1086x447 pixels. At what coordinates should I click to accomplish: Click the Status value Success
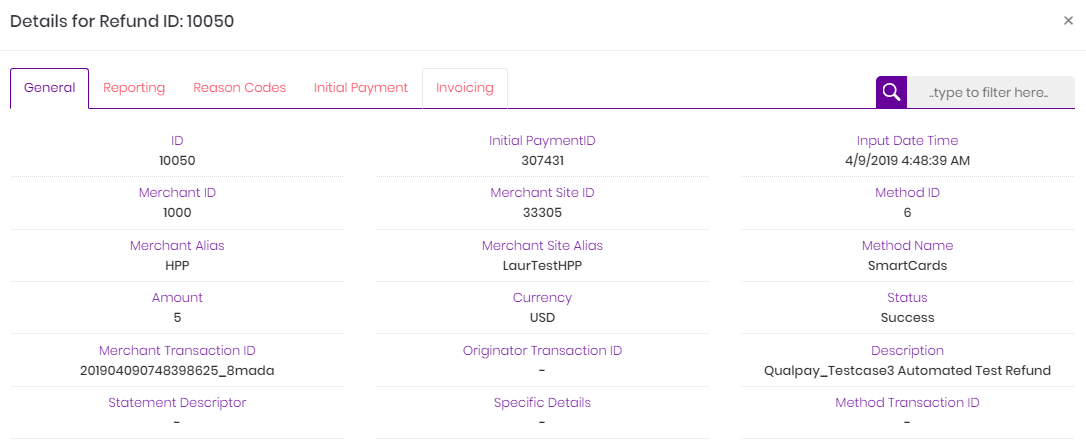point(907,318)
